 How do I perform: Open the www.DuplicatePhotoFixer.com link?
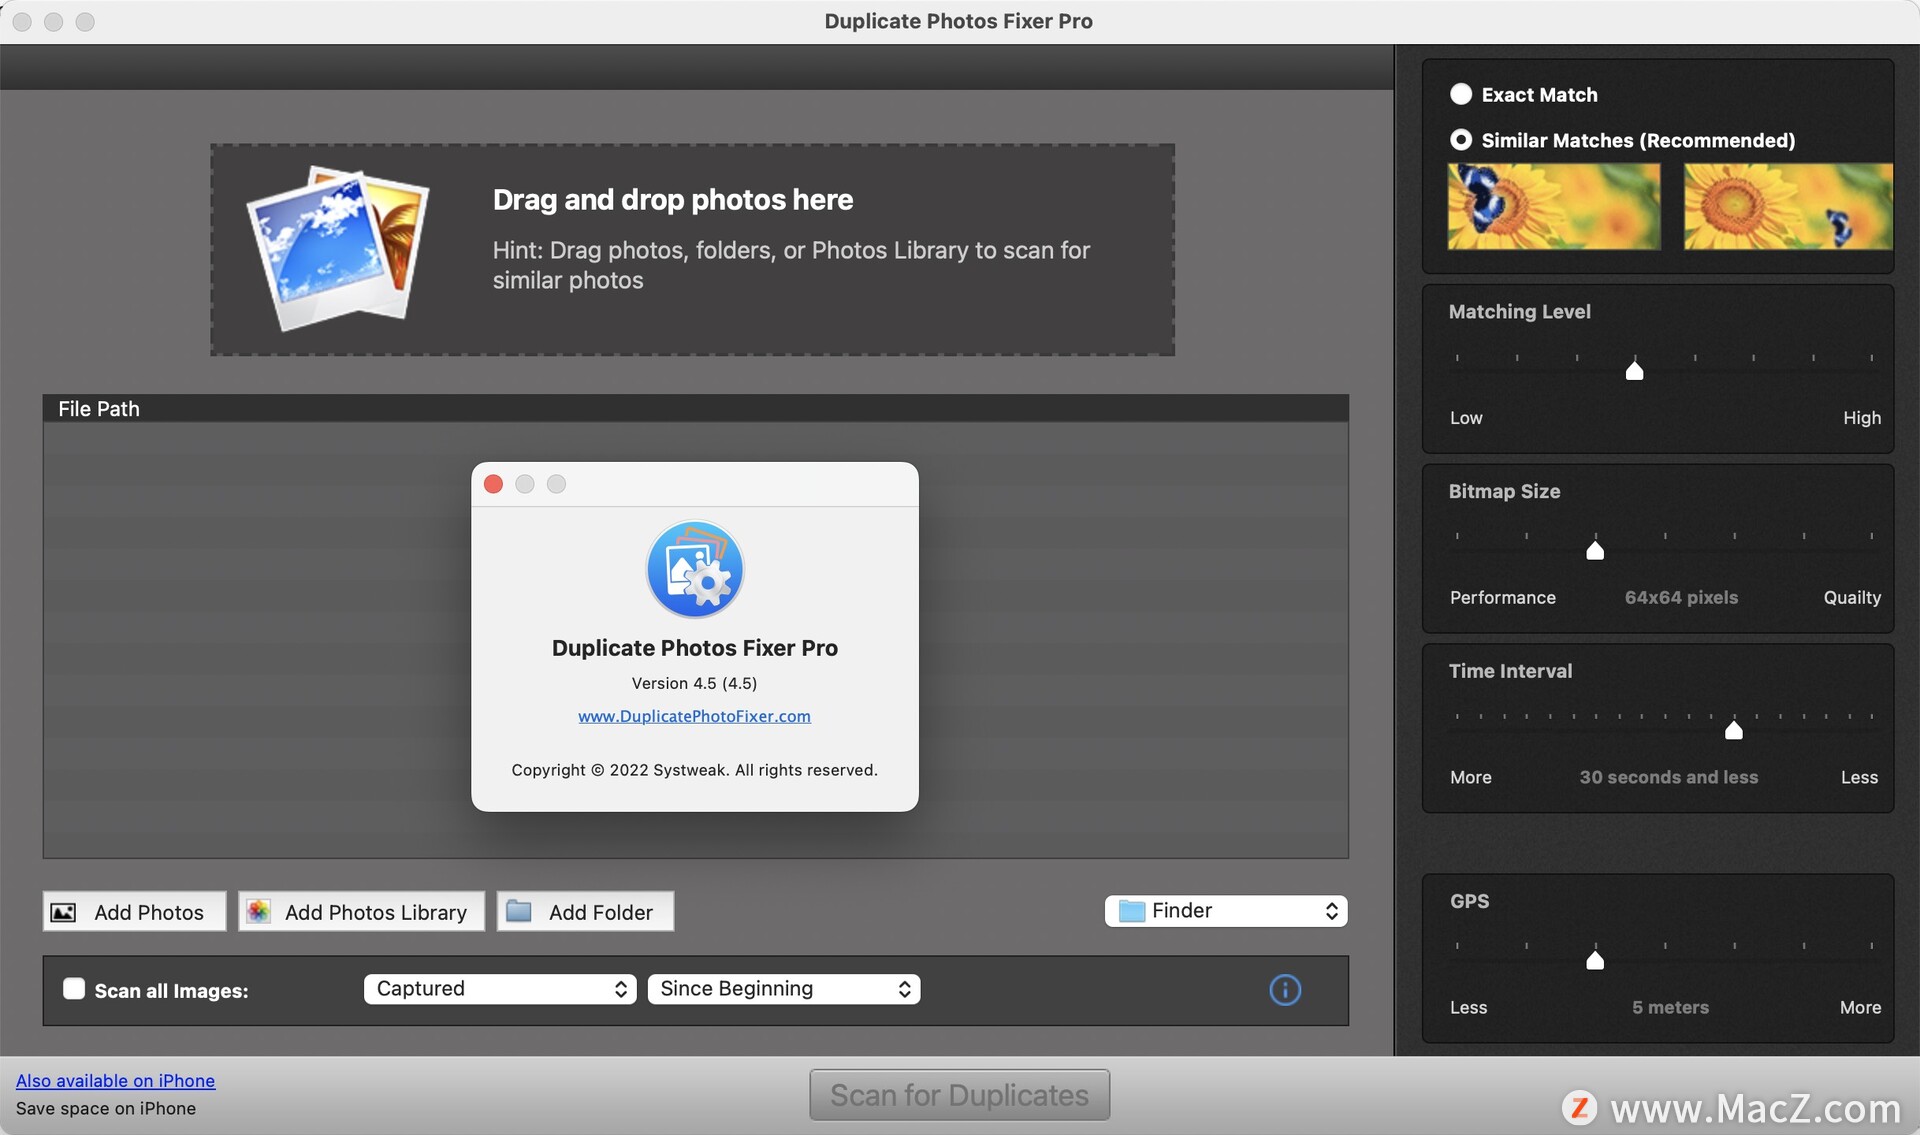coord(694,716)
